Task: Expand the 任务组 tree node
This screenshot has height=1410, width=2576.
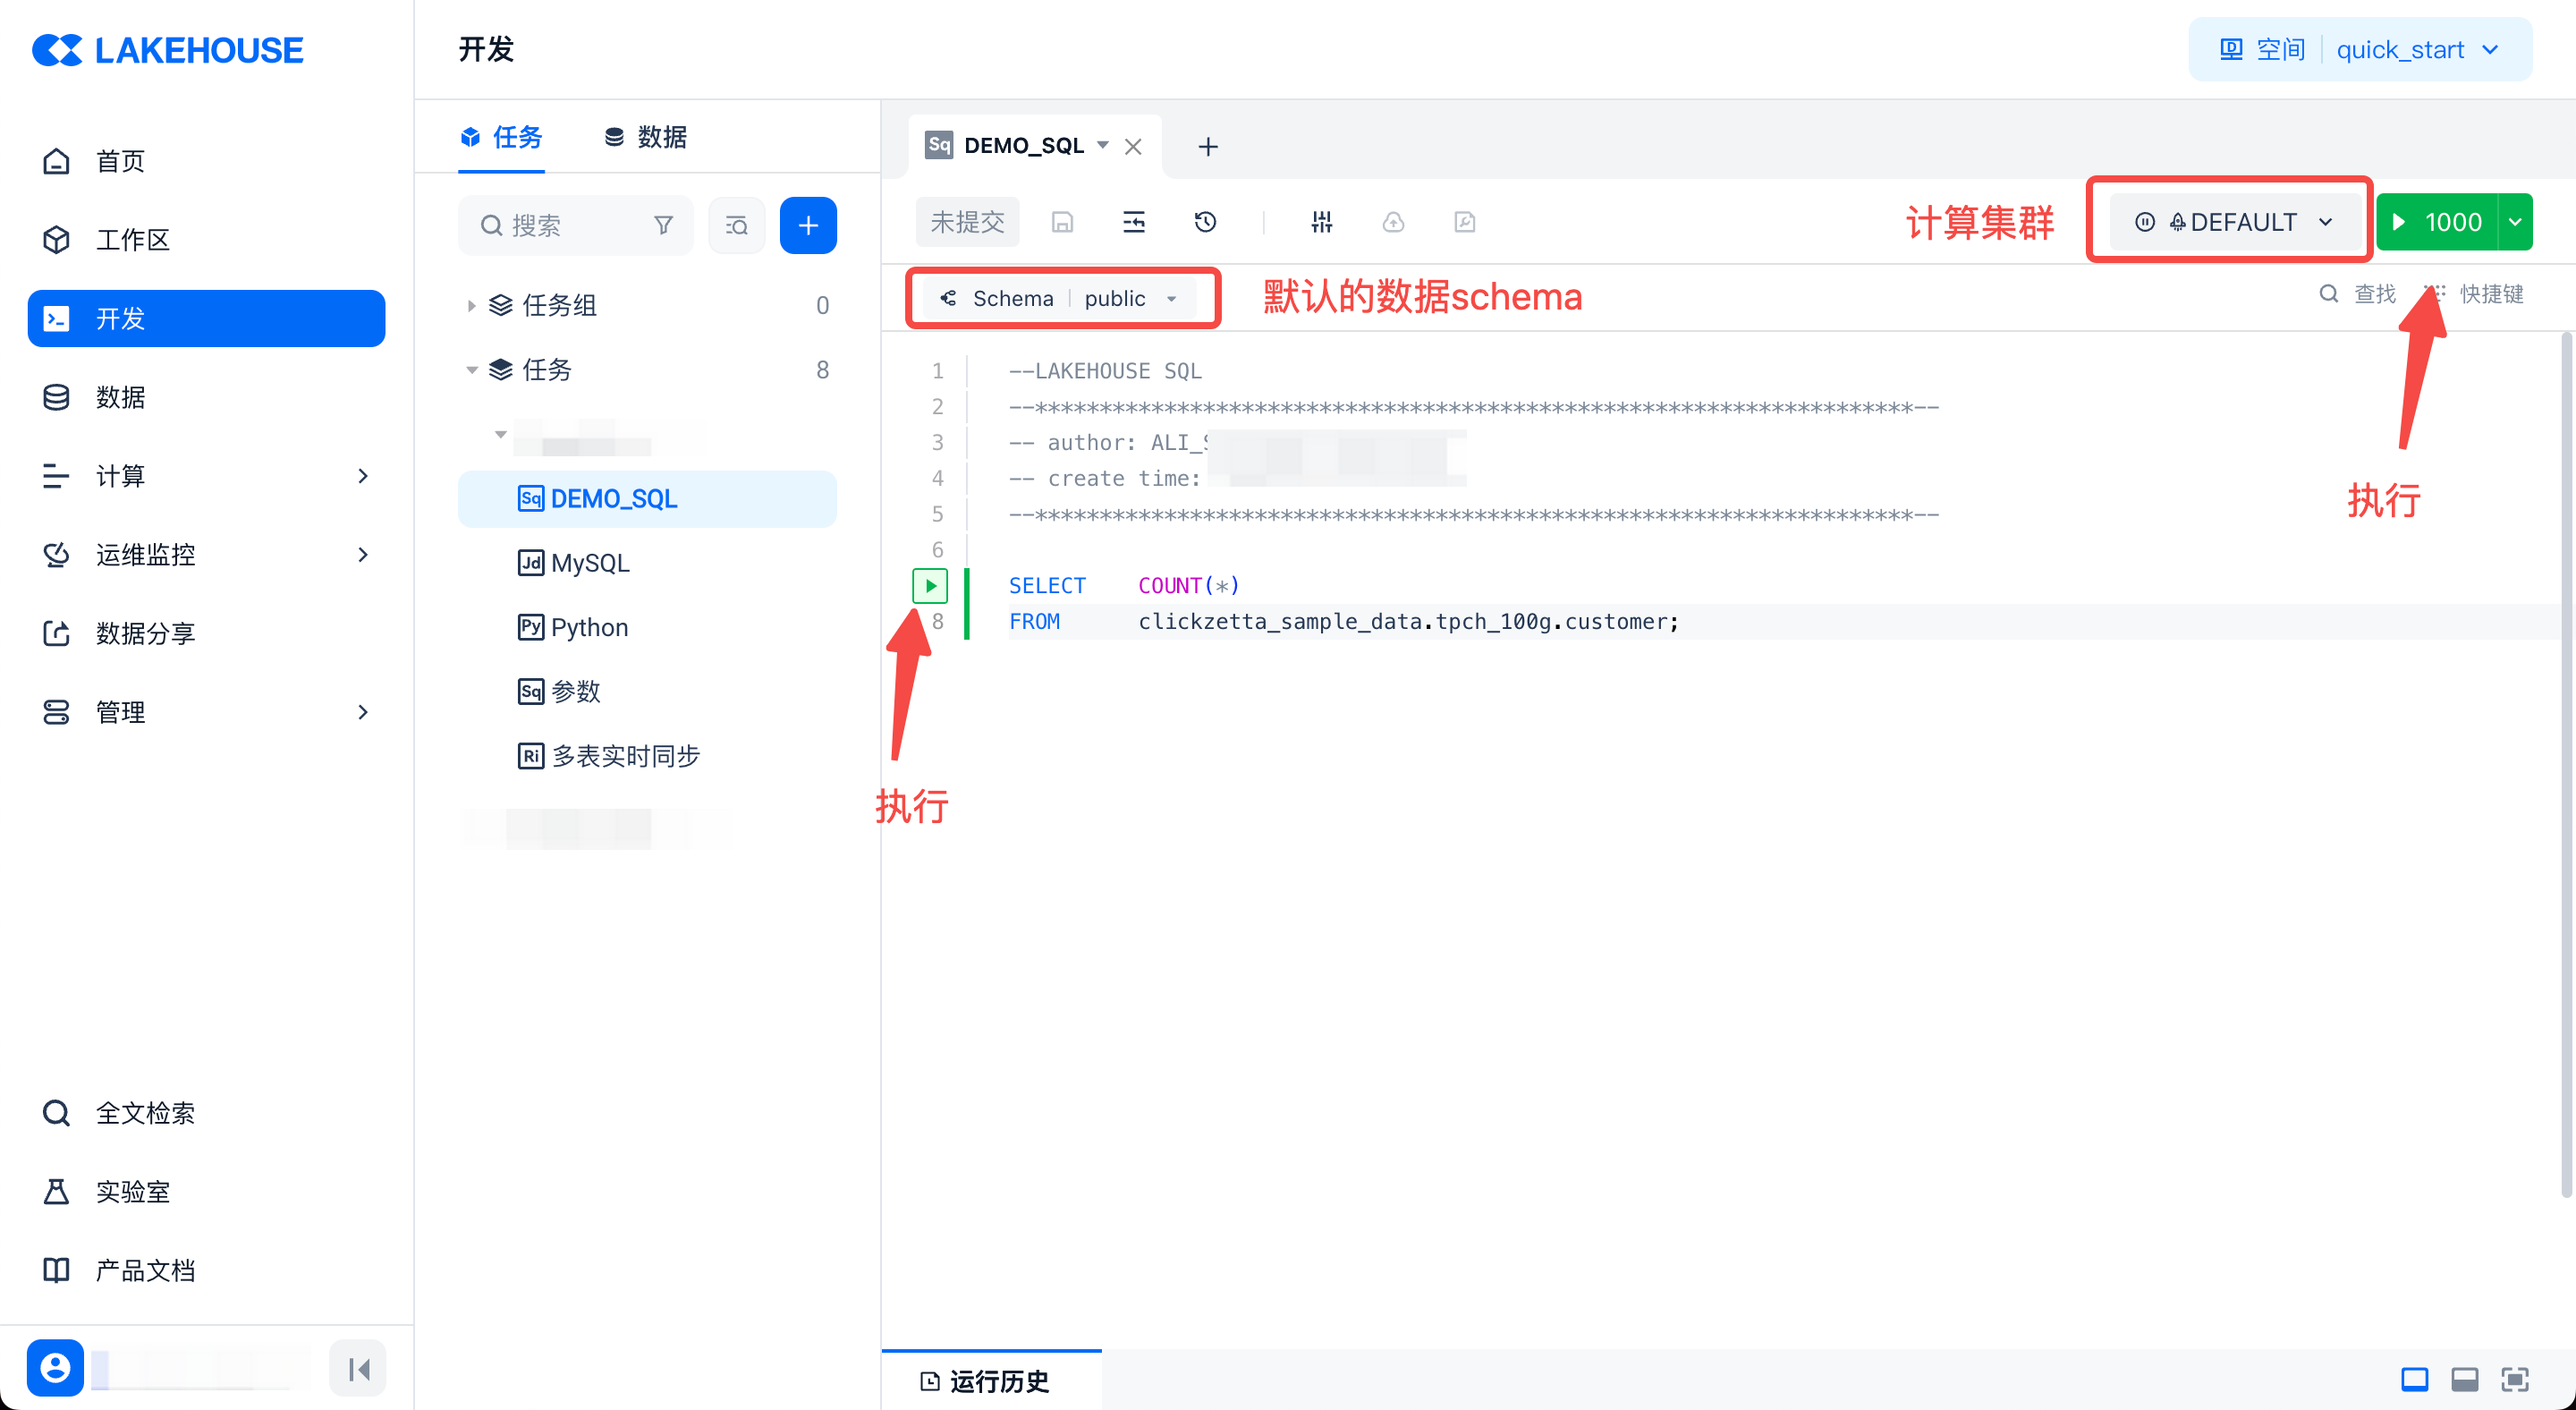Action: click(471, 305)
